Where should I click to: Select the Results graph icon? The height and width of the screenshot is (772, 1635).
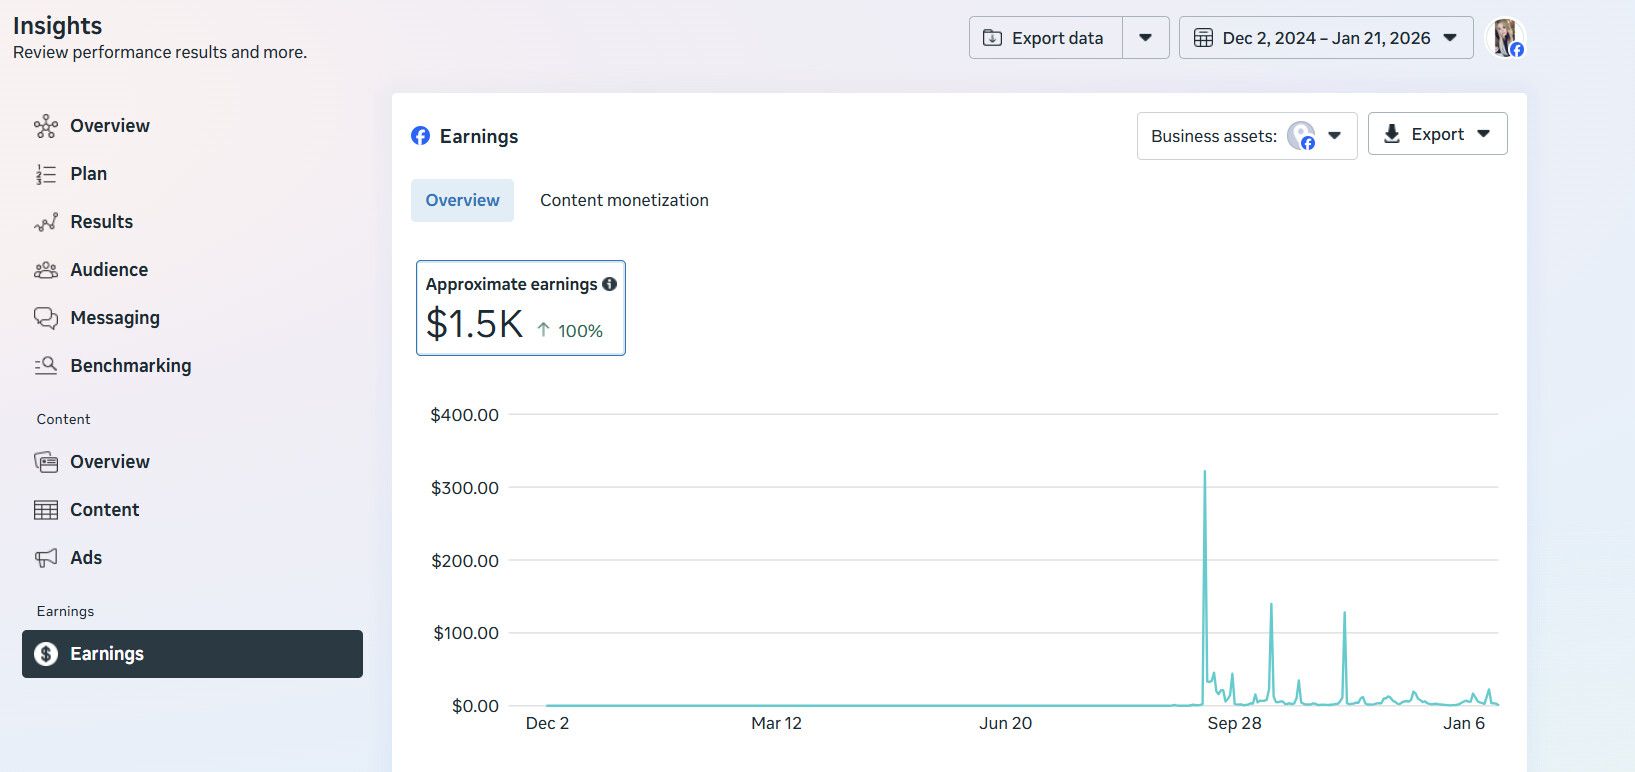[46, 222]
